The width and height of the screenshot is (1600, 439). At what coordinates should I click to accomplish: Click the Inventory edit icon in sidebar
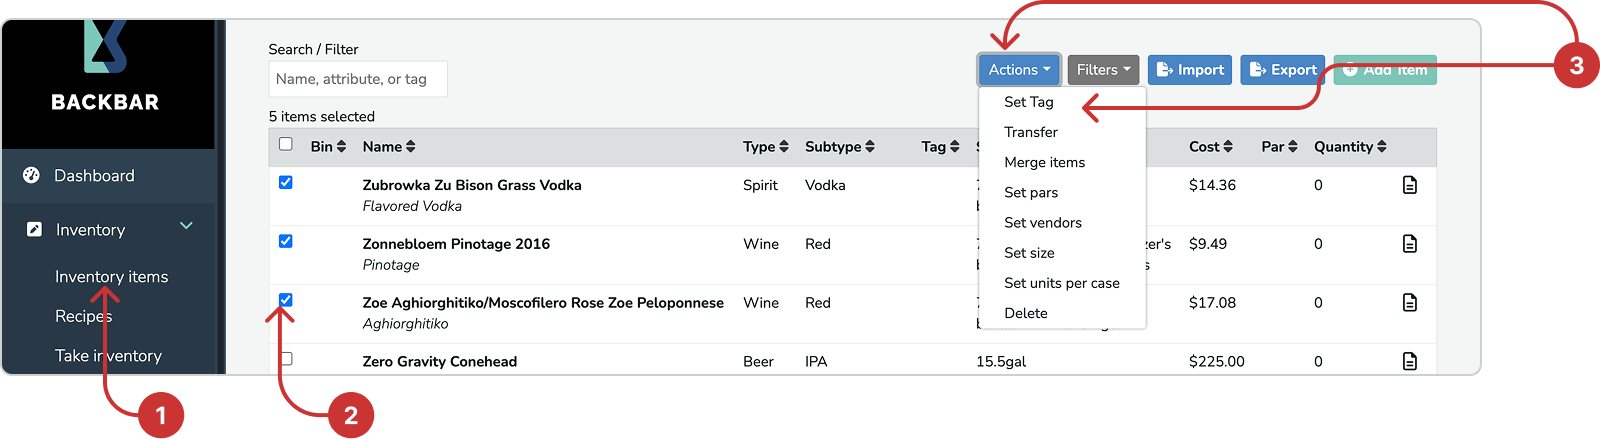pos(34,229)
